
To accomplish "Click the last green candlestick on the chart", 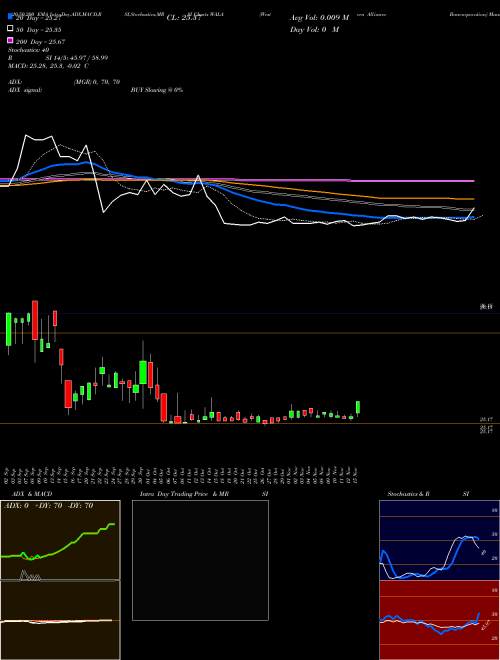I will (358, 407).
